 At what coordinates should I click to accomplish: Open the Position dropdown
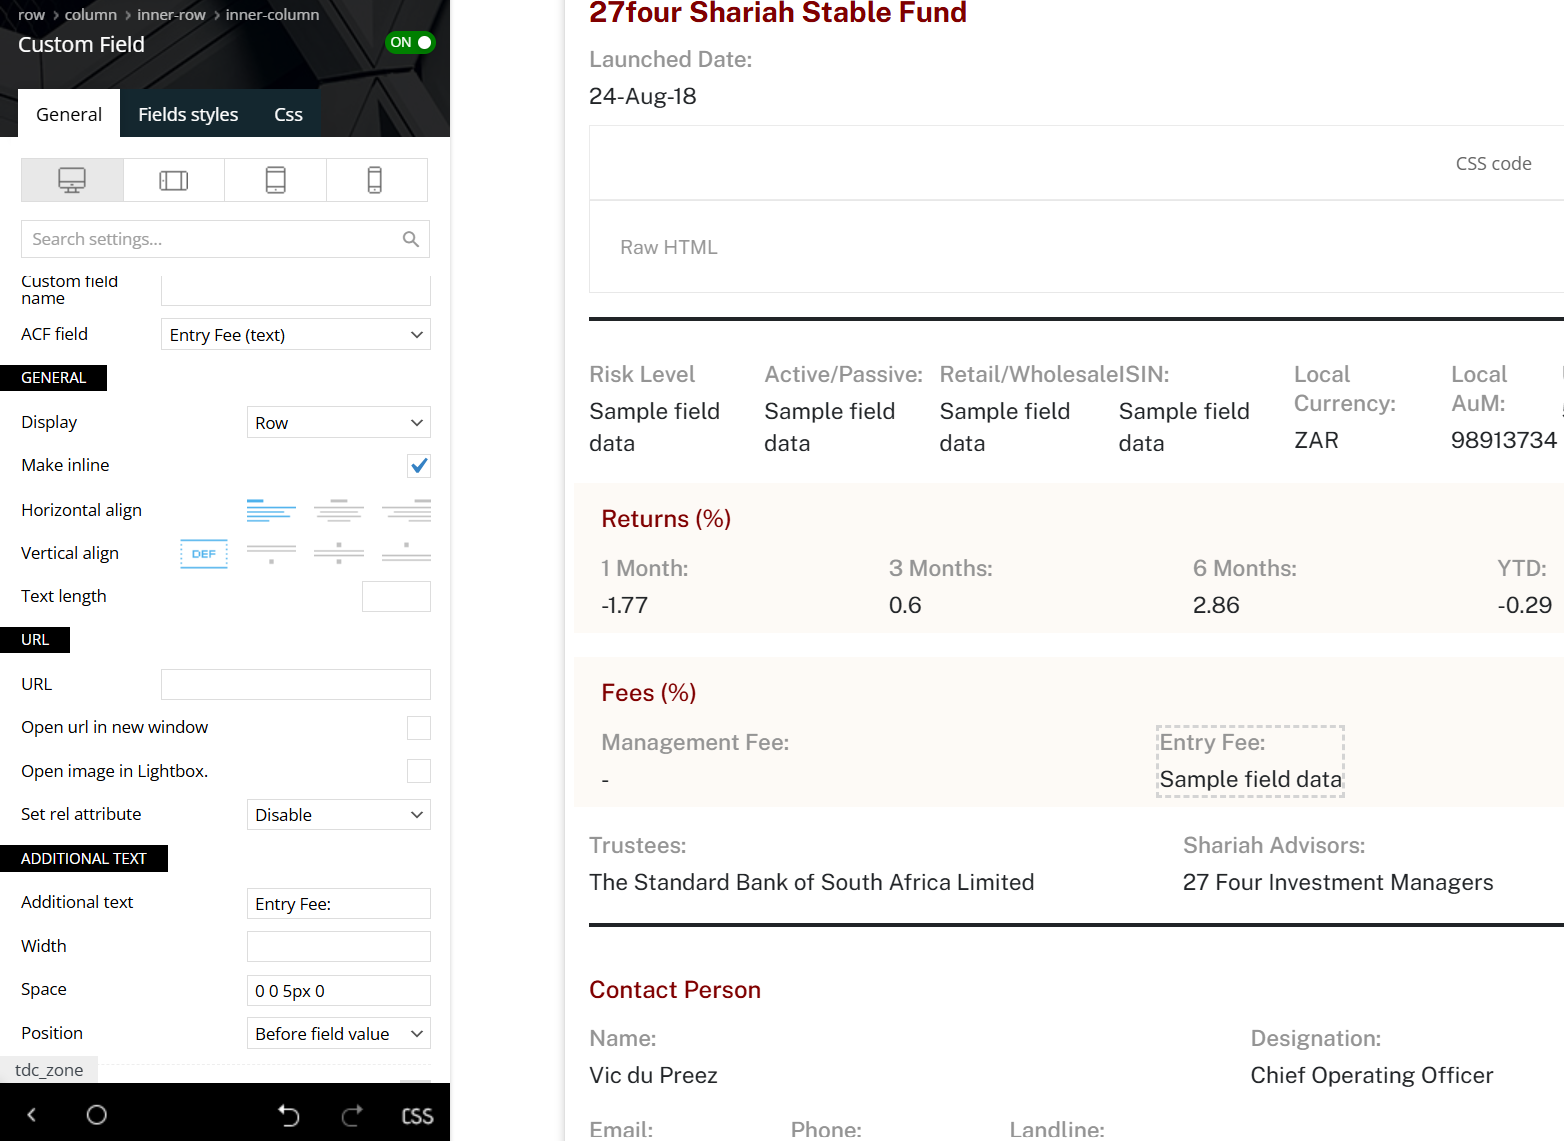(x=339, y=1034)
